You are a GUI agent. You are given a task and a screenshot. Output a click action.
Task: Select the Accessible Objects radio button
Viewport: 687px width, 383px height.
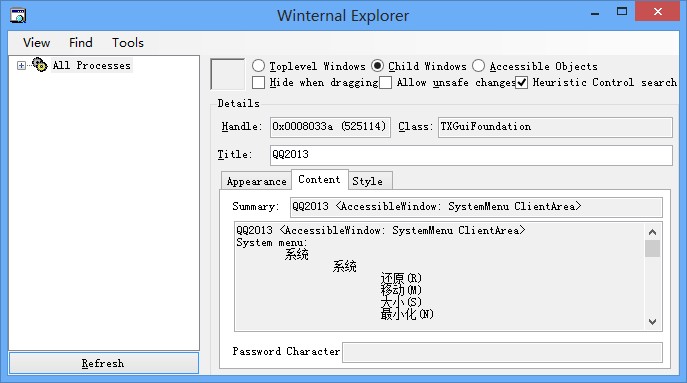point(478,66)
